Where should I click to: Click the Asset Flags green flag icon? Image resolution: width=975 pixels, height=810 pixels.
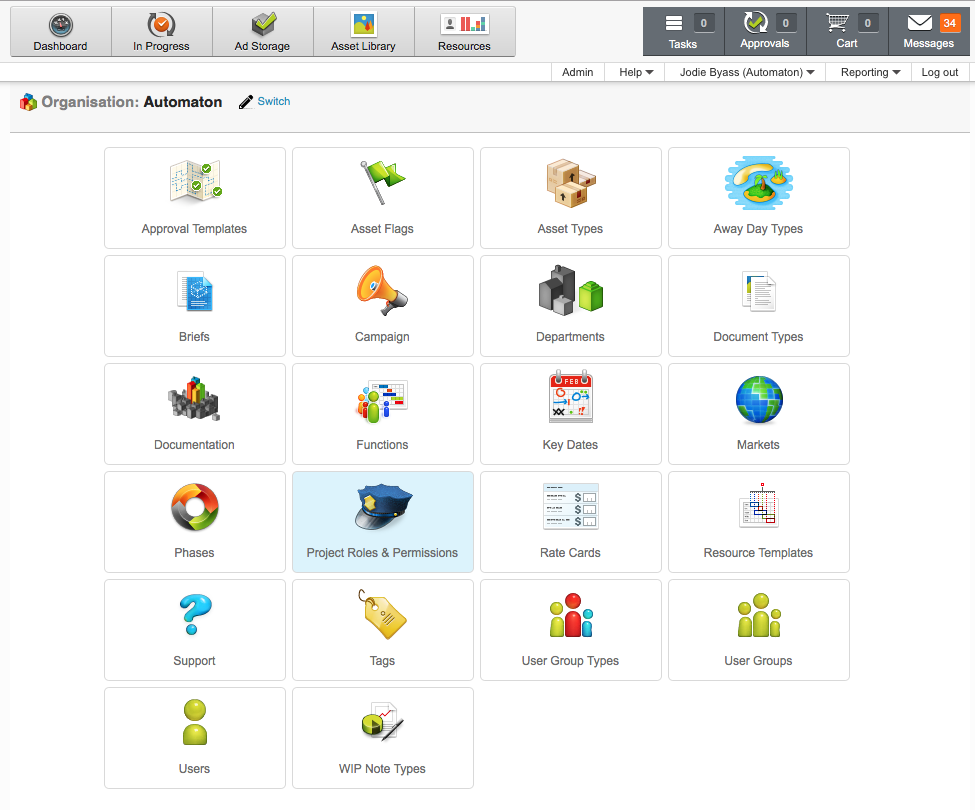[x=382, y=182]
